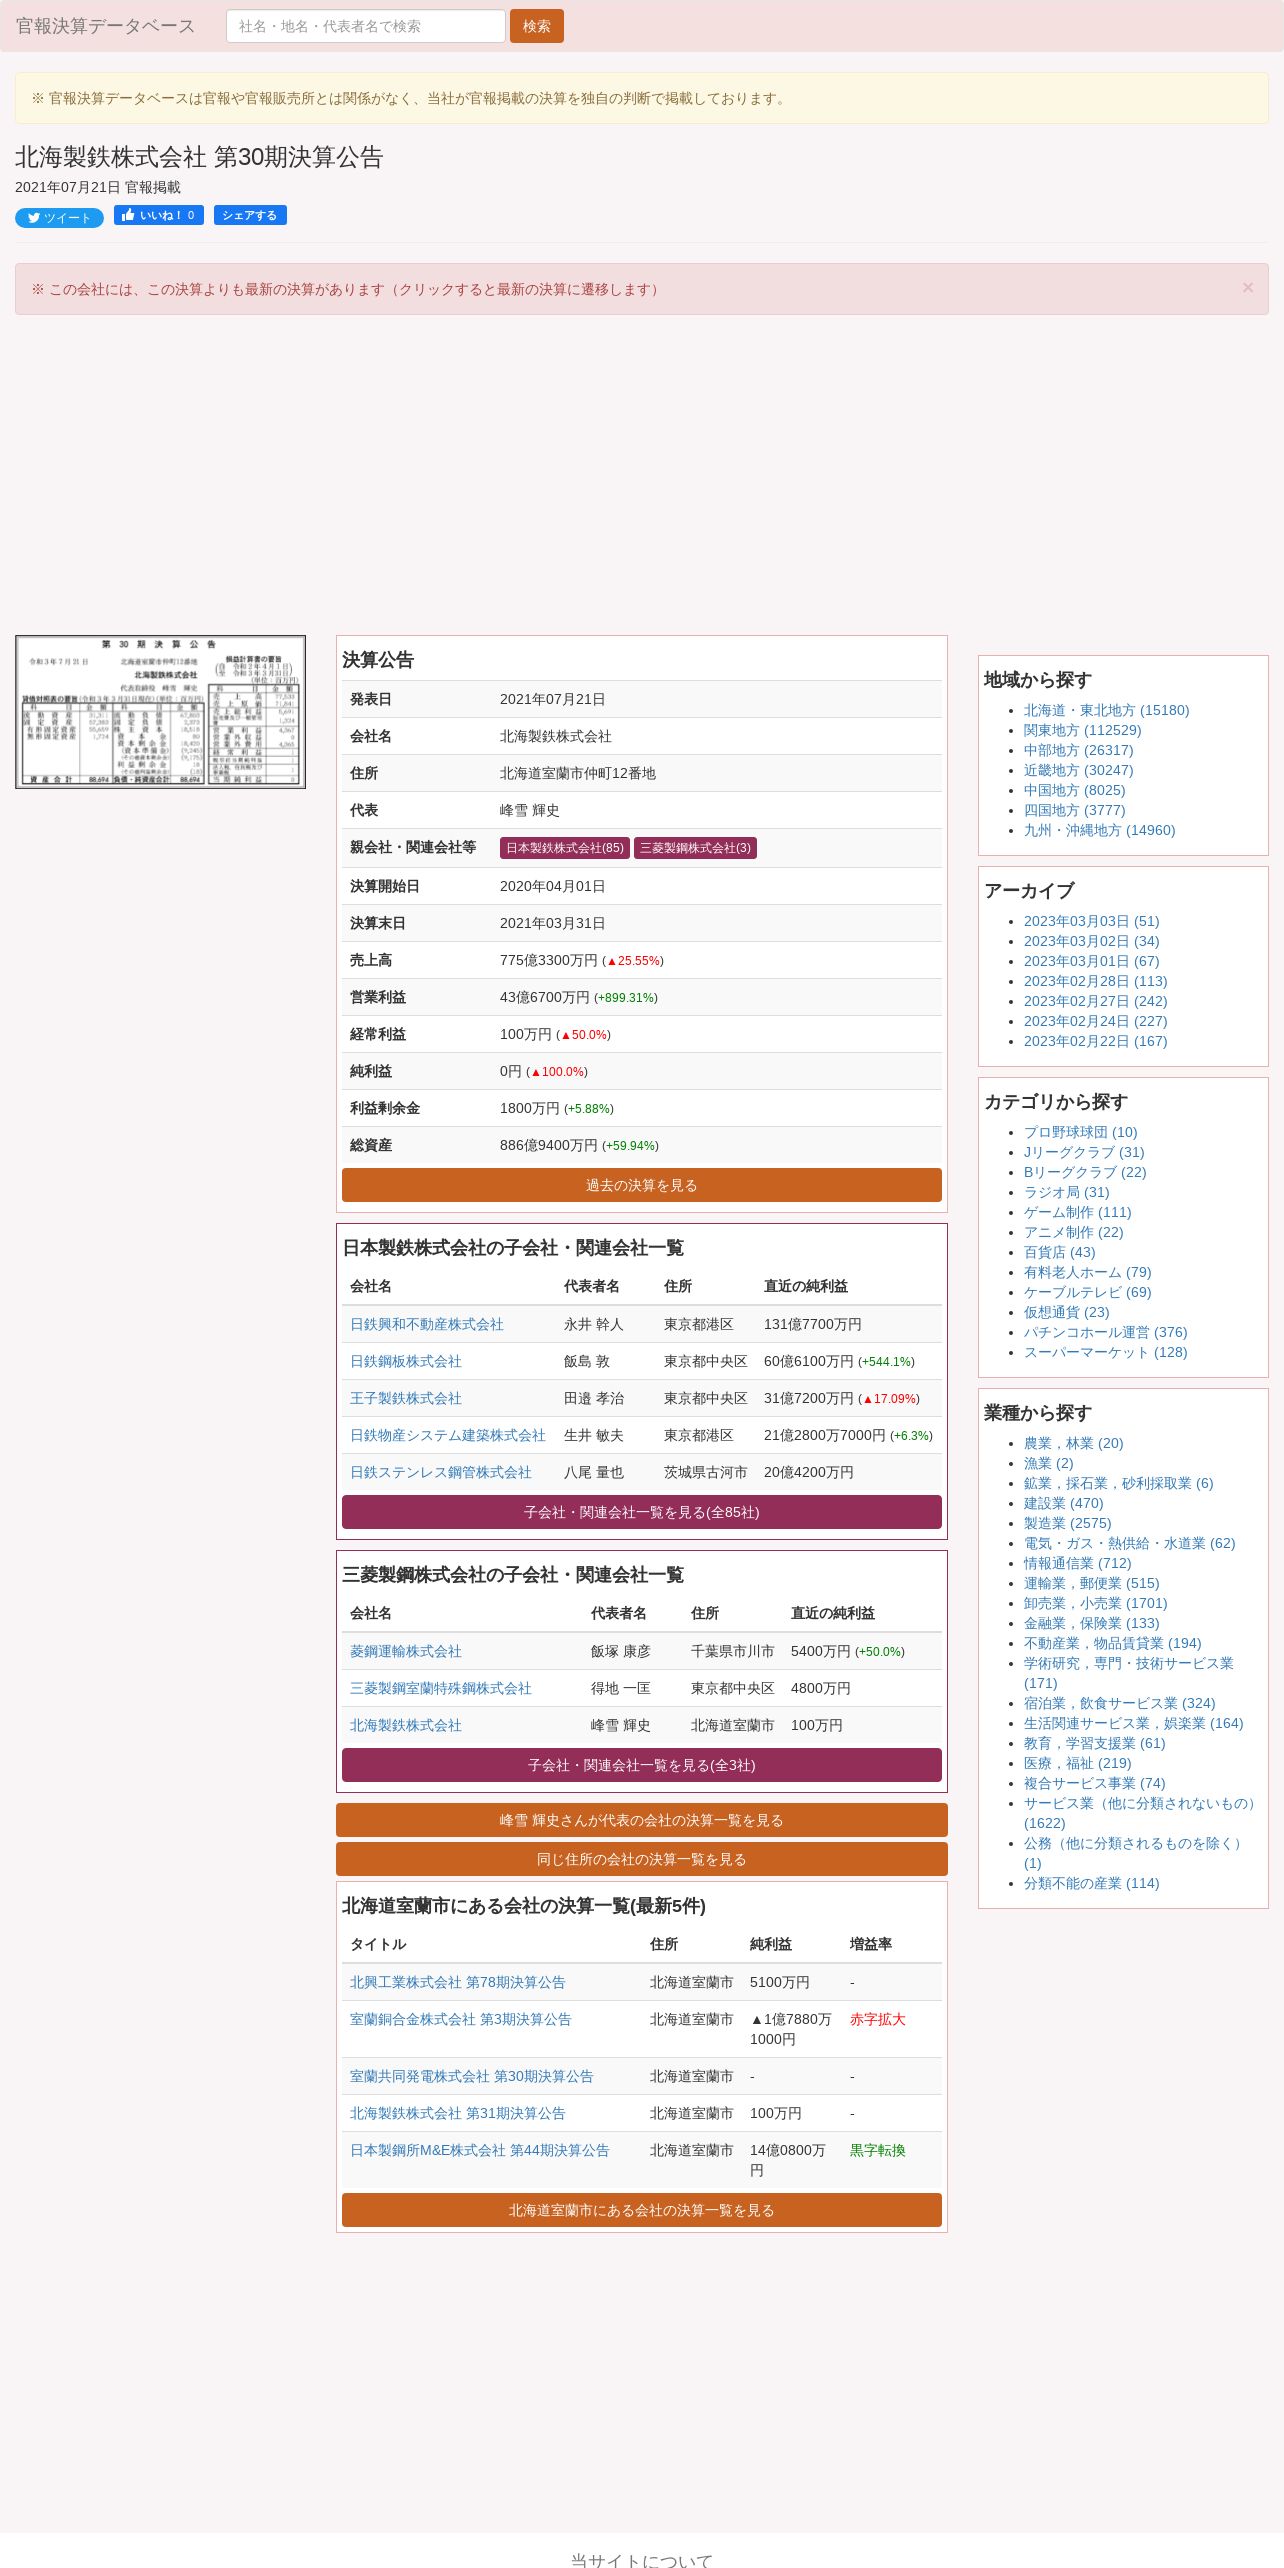1284x2568 pixels.
Task: Open 日本製鋼所M&E株式会社 第44期決算公告
Action: [480, 2150]
